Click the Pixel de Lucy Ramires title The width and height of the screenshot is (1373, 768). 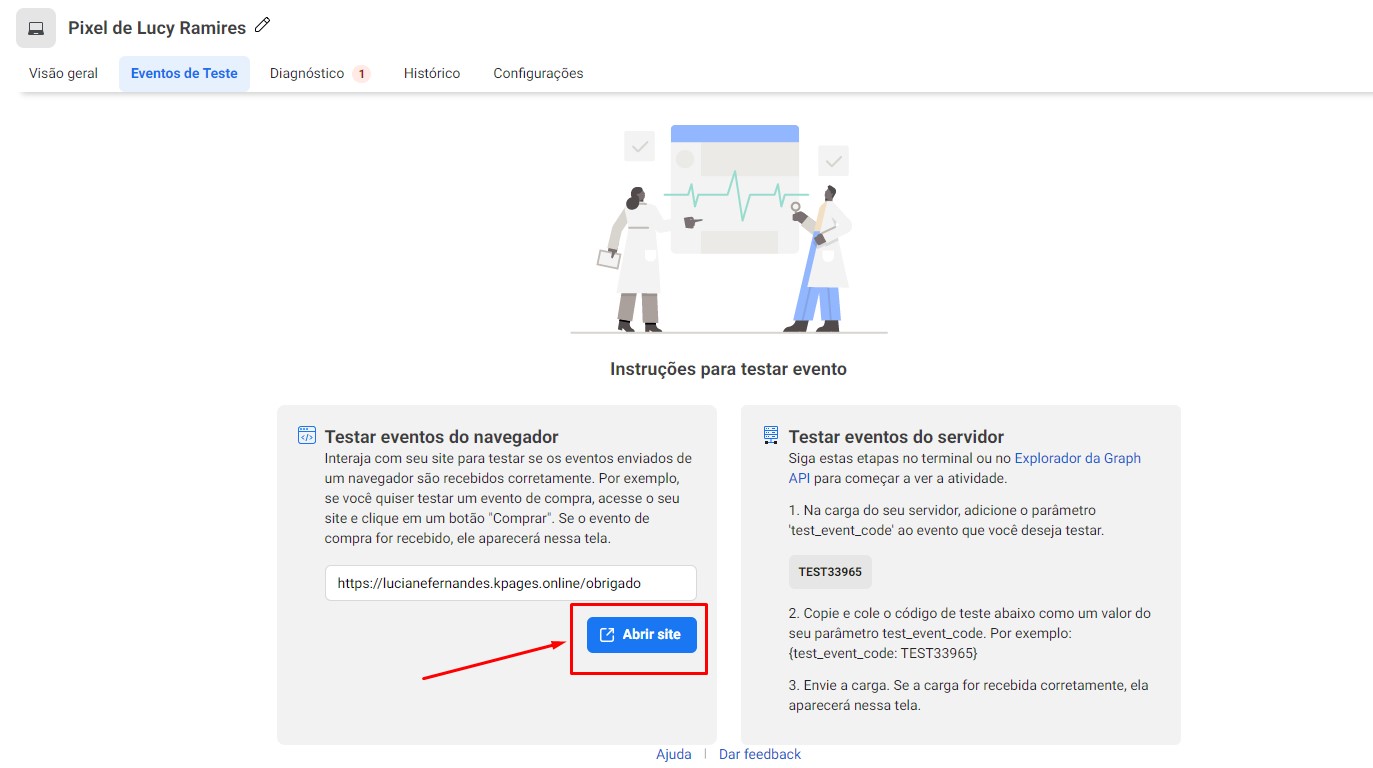(x=157, y=28)
